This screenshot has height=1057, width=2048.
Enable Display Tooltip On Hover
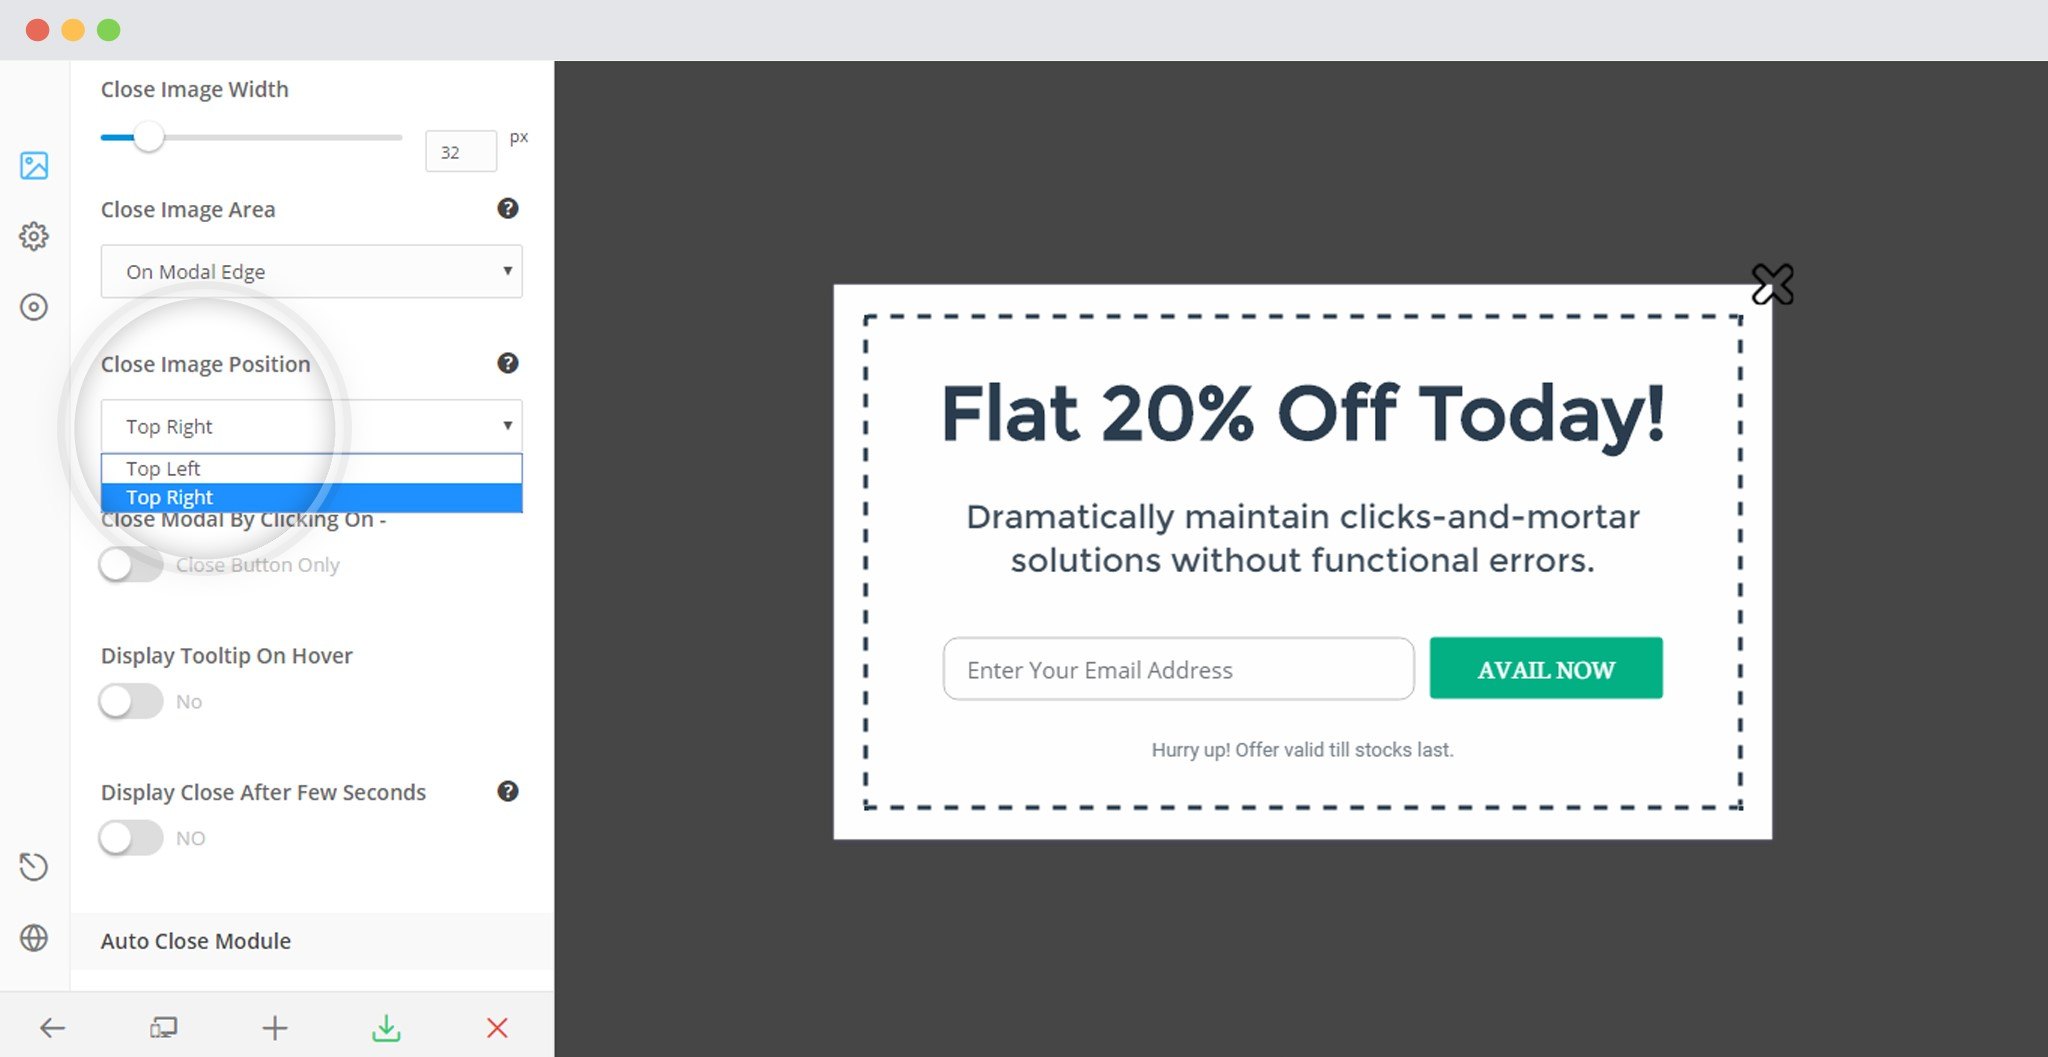tap(131, 701)
